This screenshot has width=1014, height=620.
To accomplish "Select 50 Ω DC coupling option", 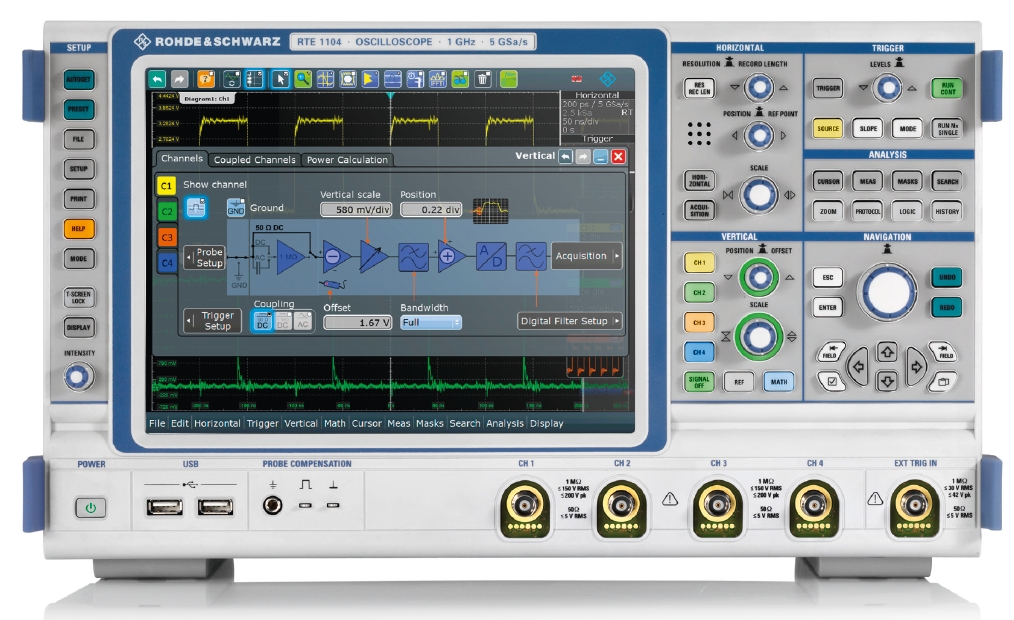I will 263,321.
